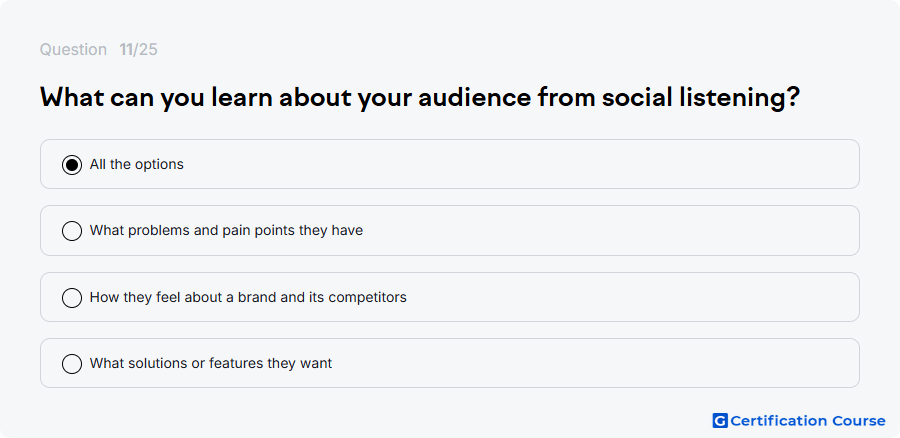The image size is (900, 438).
Task: Click the 'What solutions or features they want' text
Action: 211,363
